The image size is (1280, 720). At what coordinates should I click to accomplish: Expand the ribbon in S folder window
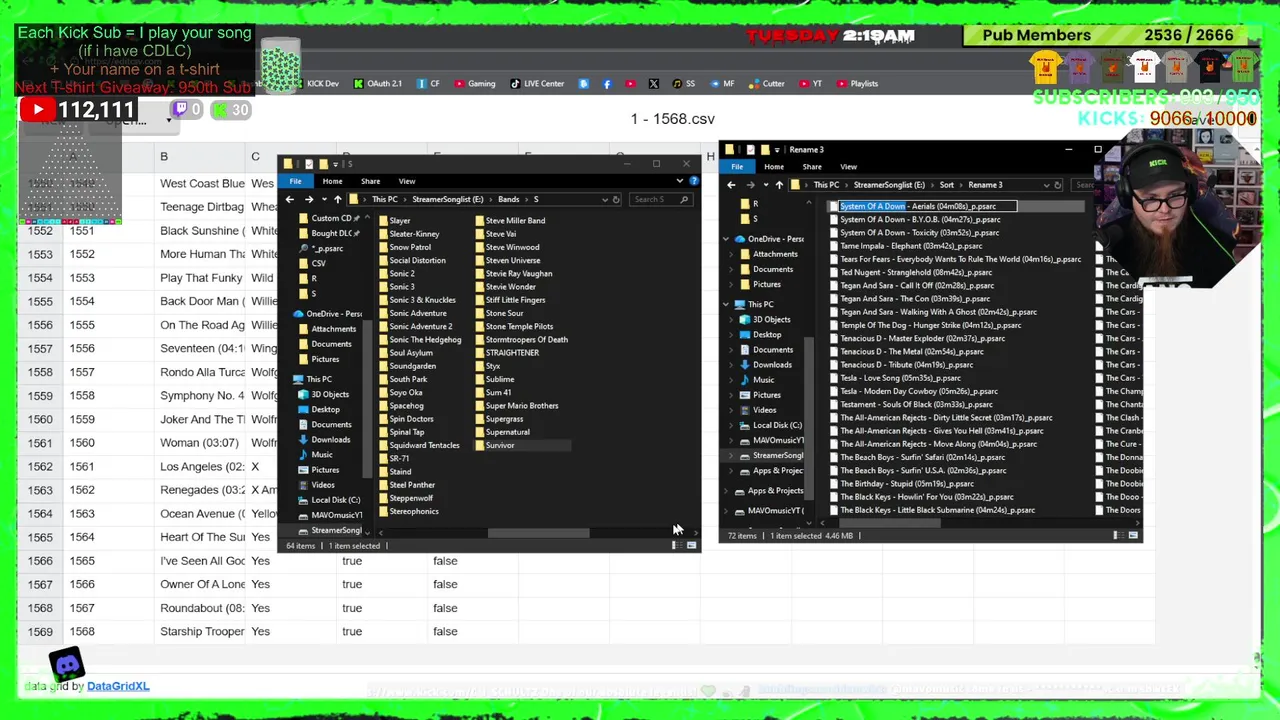pyautogui.click(x=680, y=181)
